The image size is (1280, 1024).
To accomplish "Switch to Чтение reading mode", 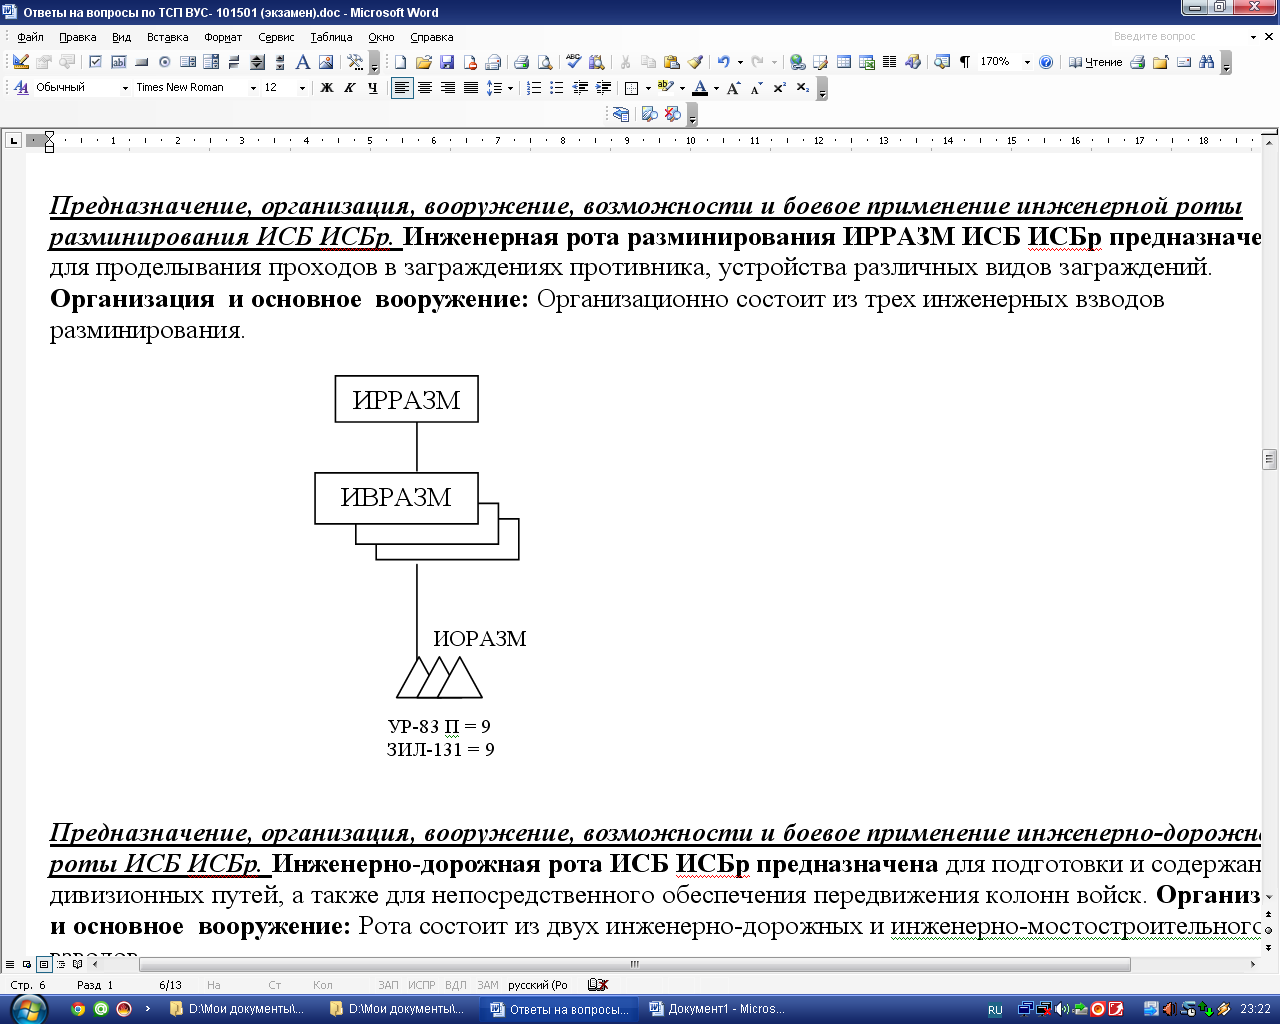I will 1095,62.
